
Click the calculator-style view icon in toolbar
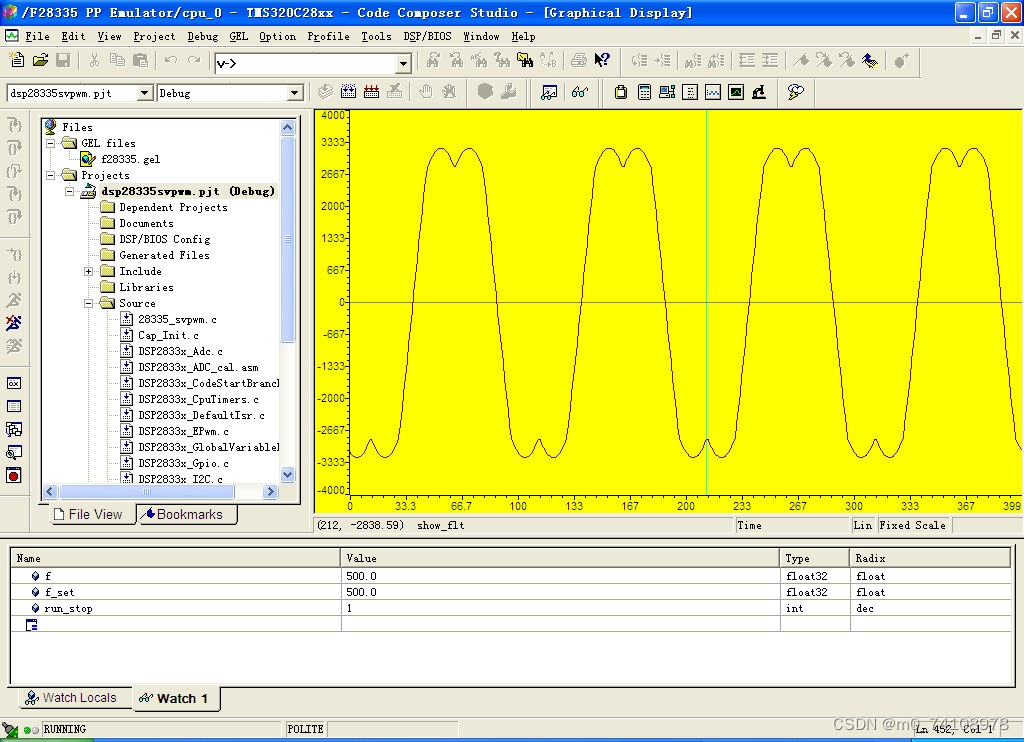coord(644,92)
